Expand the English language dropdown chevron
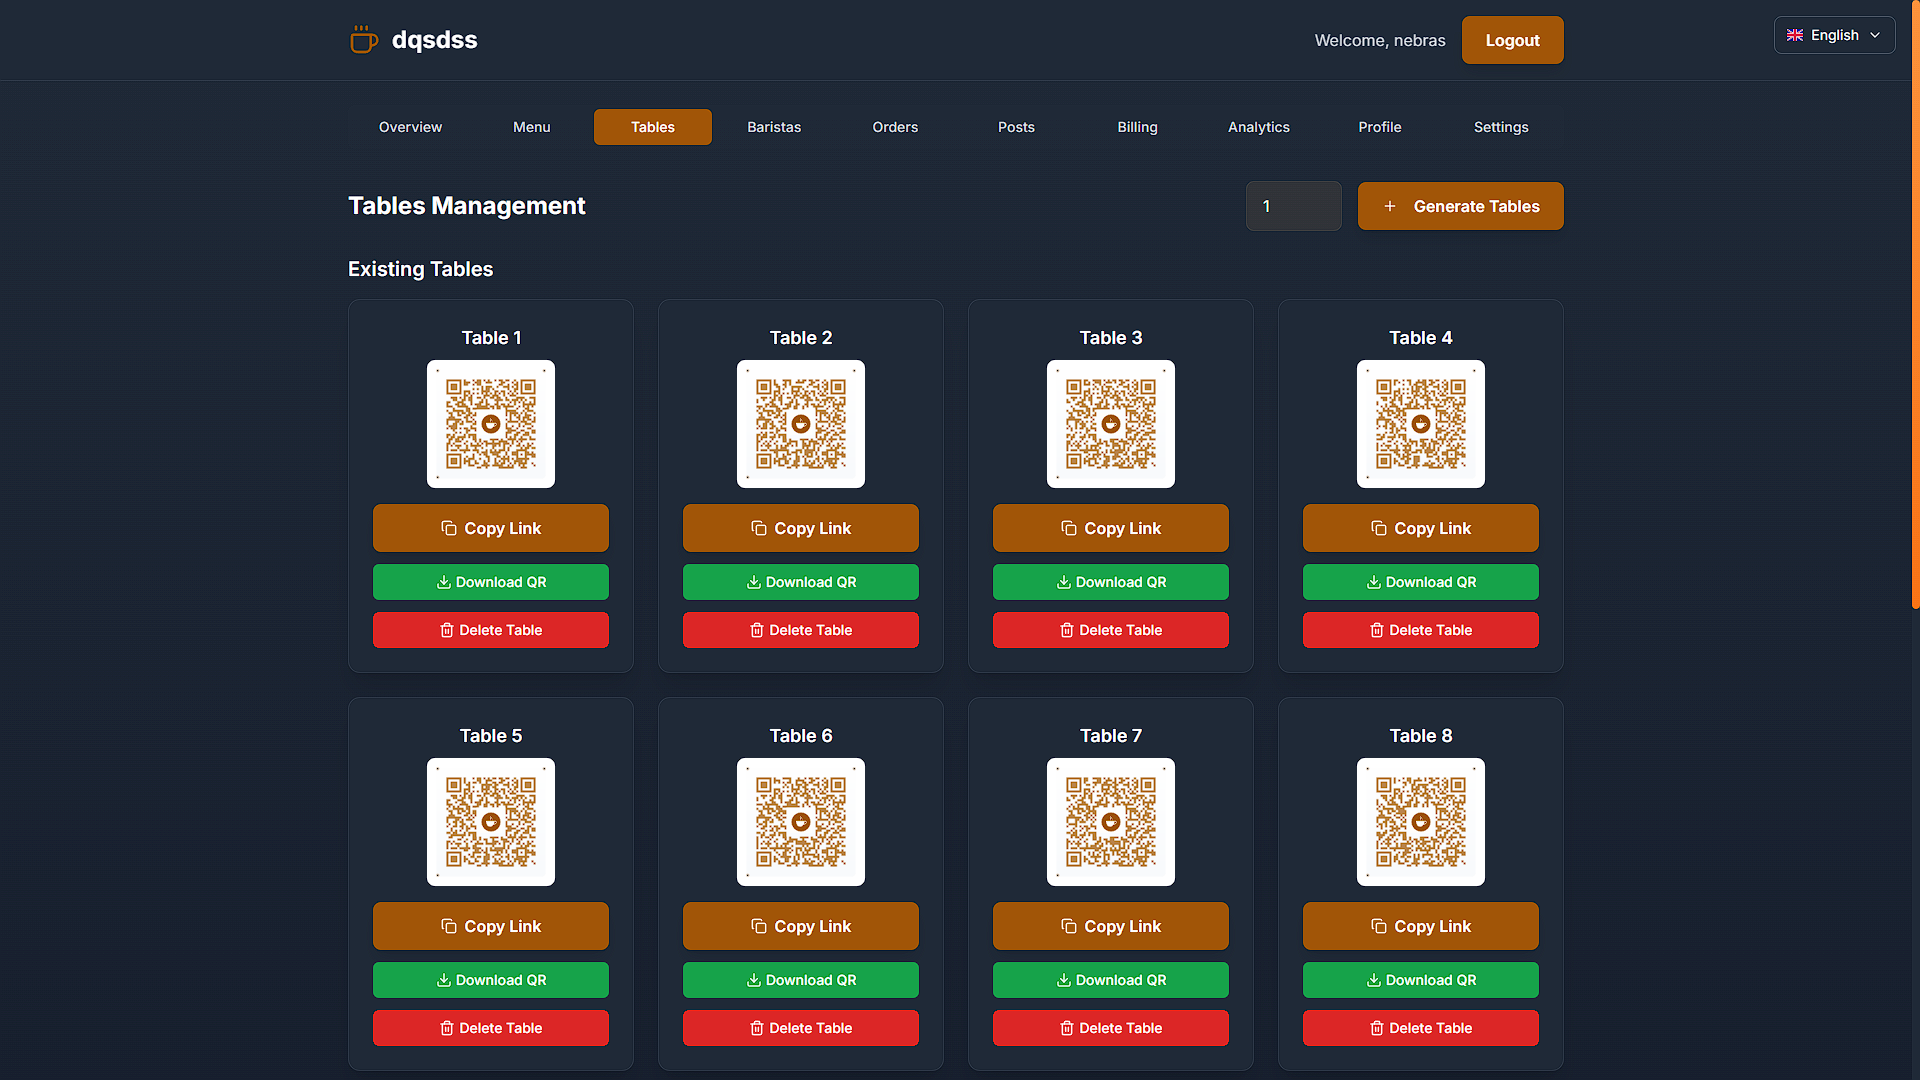This screenshot has height=1080, width=1920. pyautogui.click(x=1875, y=35)
